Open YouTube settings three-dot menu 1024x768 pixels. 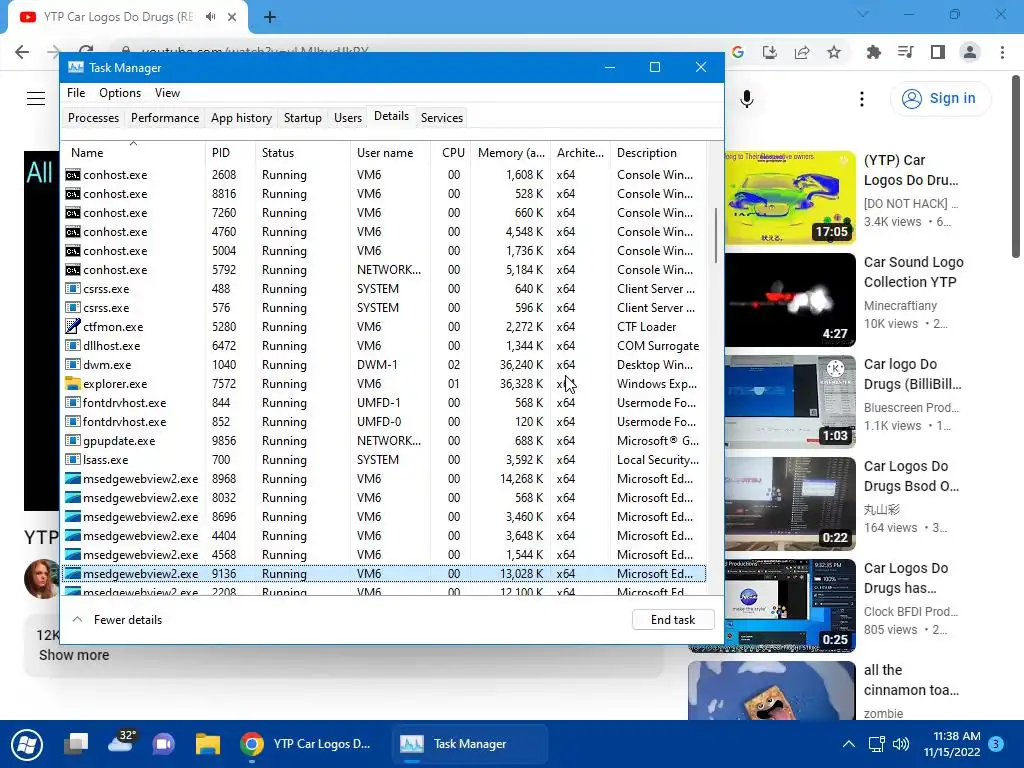coord(862,99)
